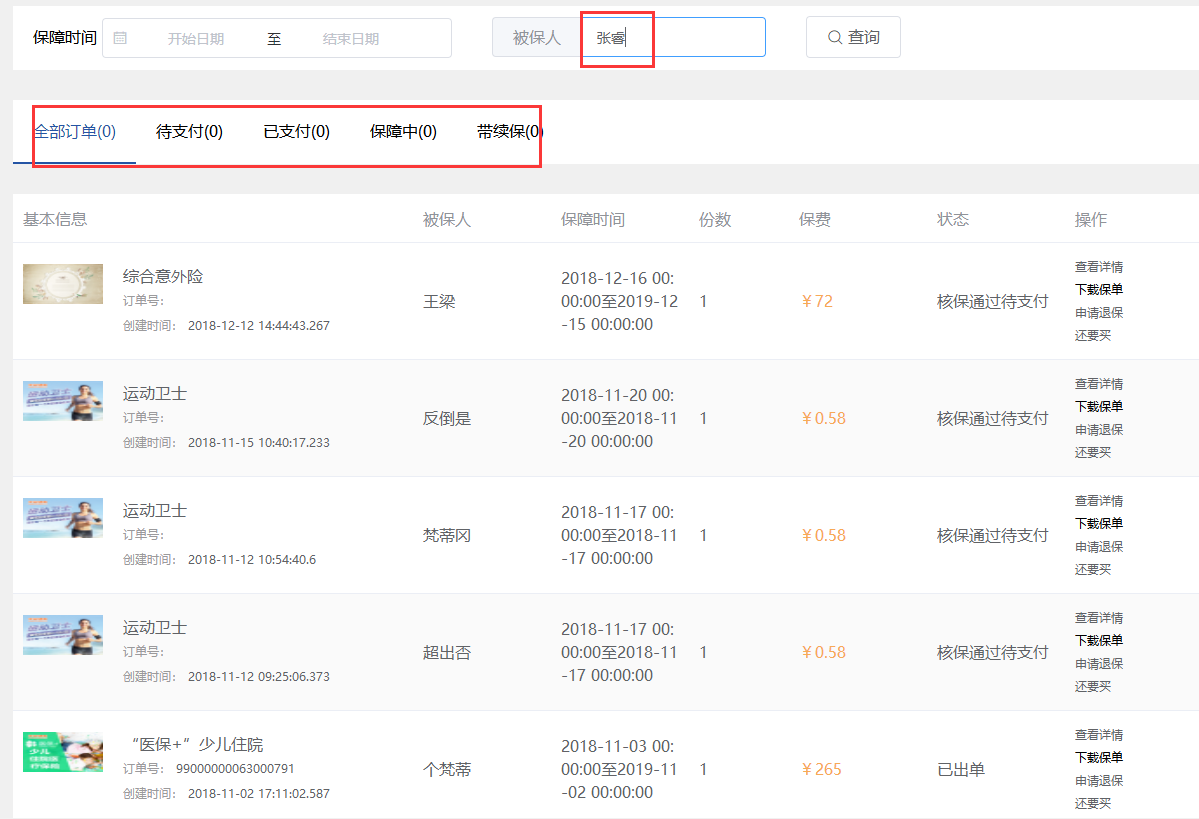This screenshot has width=1199, height=819.
Task: Switch to the 待支付 tab
Action: pyautogui.click(x=189, y=131)
